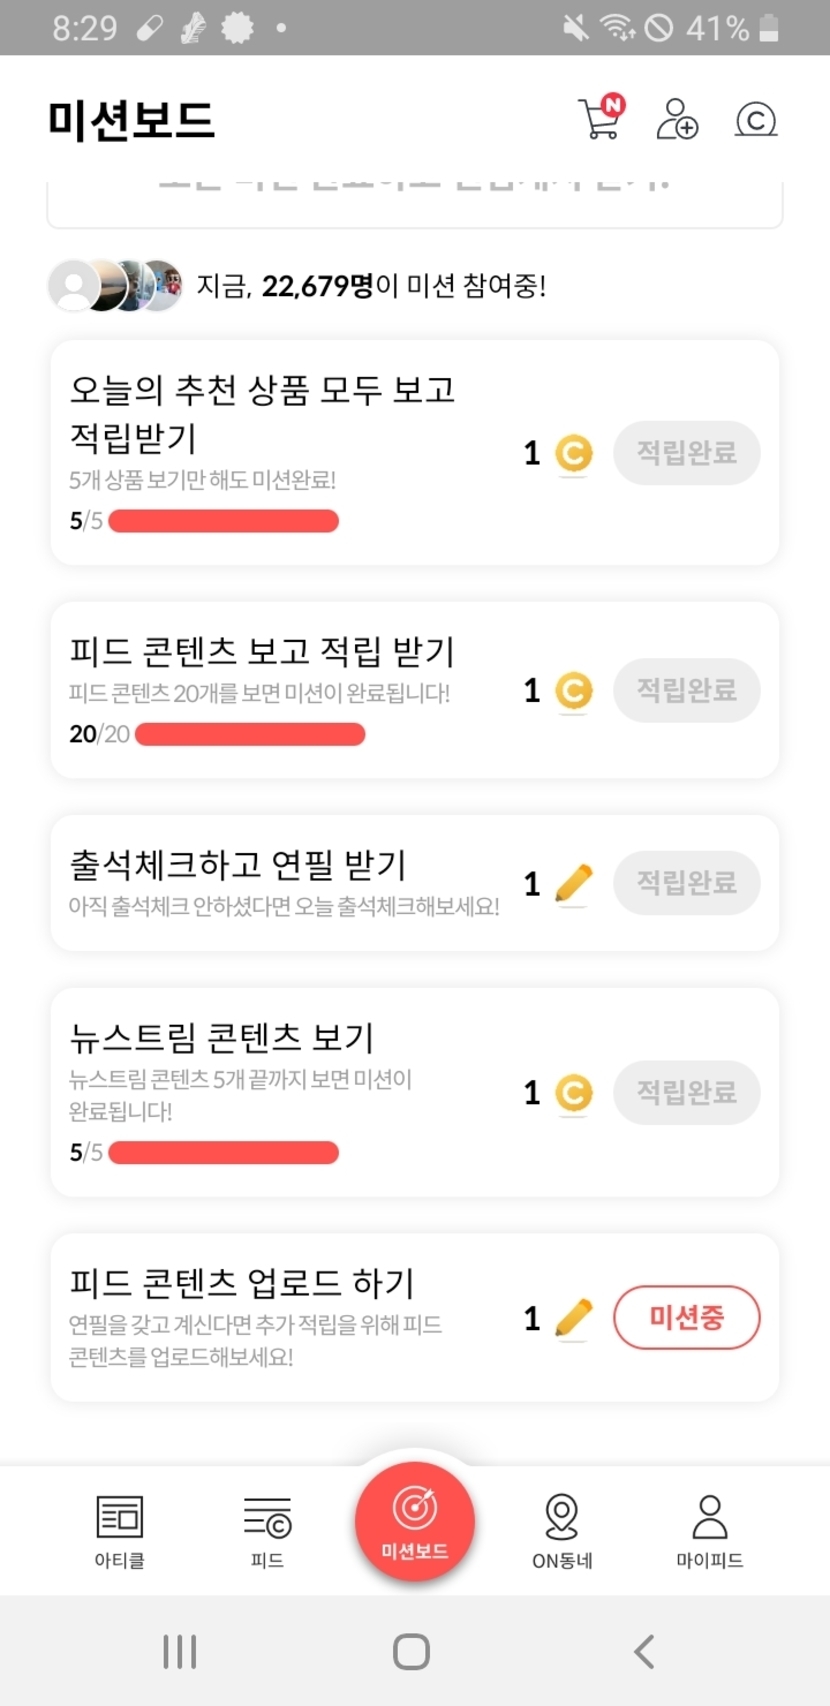Tap pencil icon on 출석체크하고 연필 받기
The height and width of the screenshot is (1706, 830).
[x=573, y=884]
